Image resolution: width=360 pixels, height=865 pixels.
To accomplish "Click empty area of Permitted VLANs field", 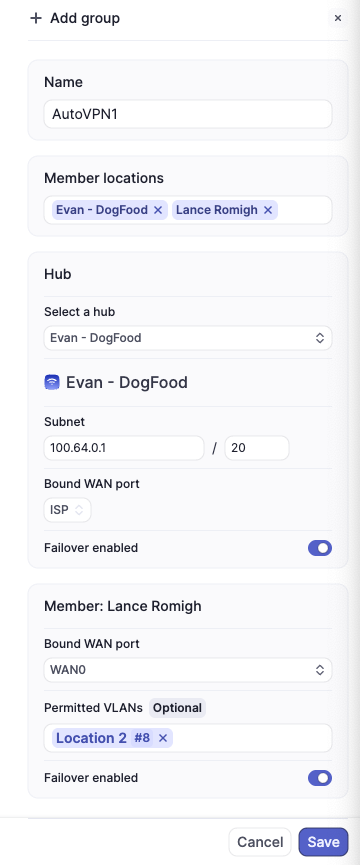I will pos(251,738).
